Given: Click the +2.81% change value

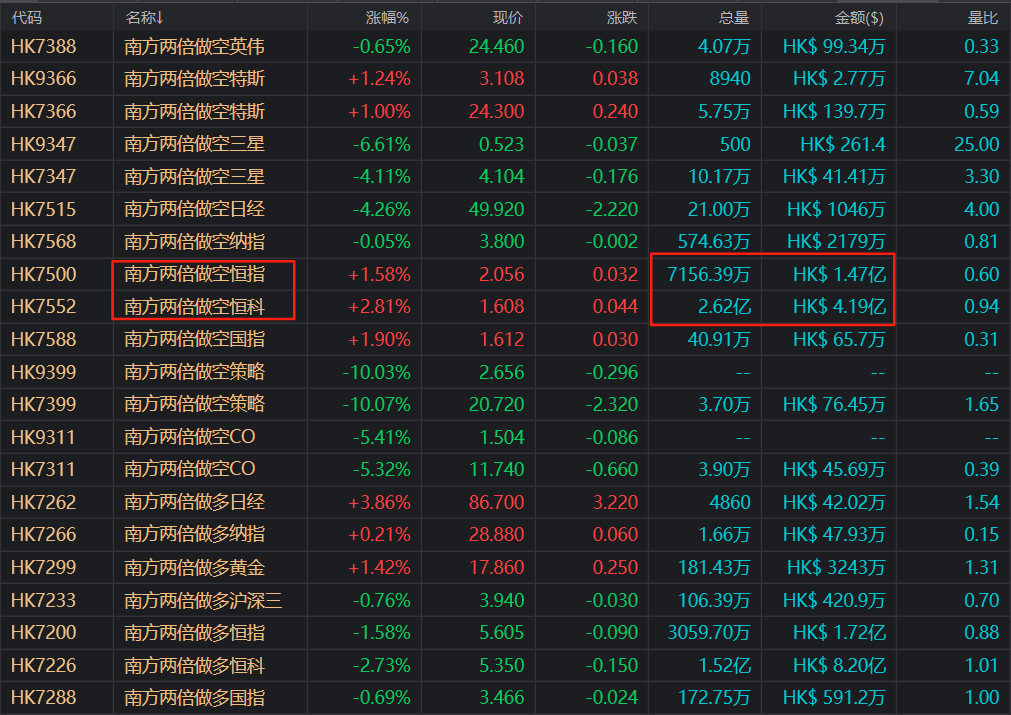Looking at the screenshot, I should pos(379,306).
